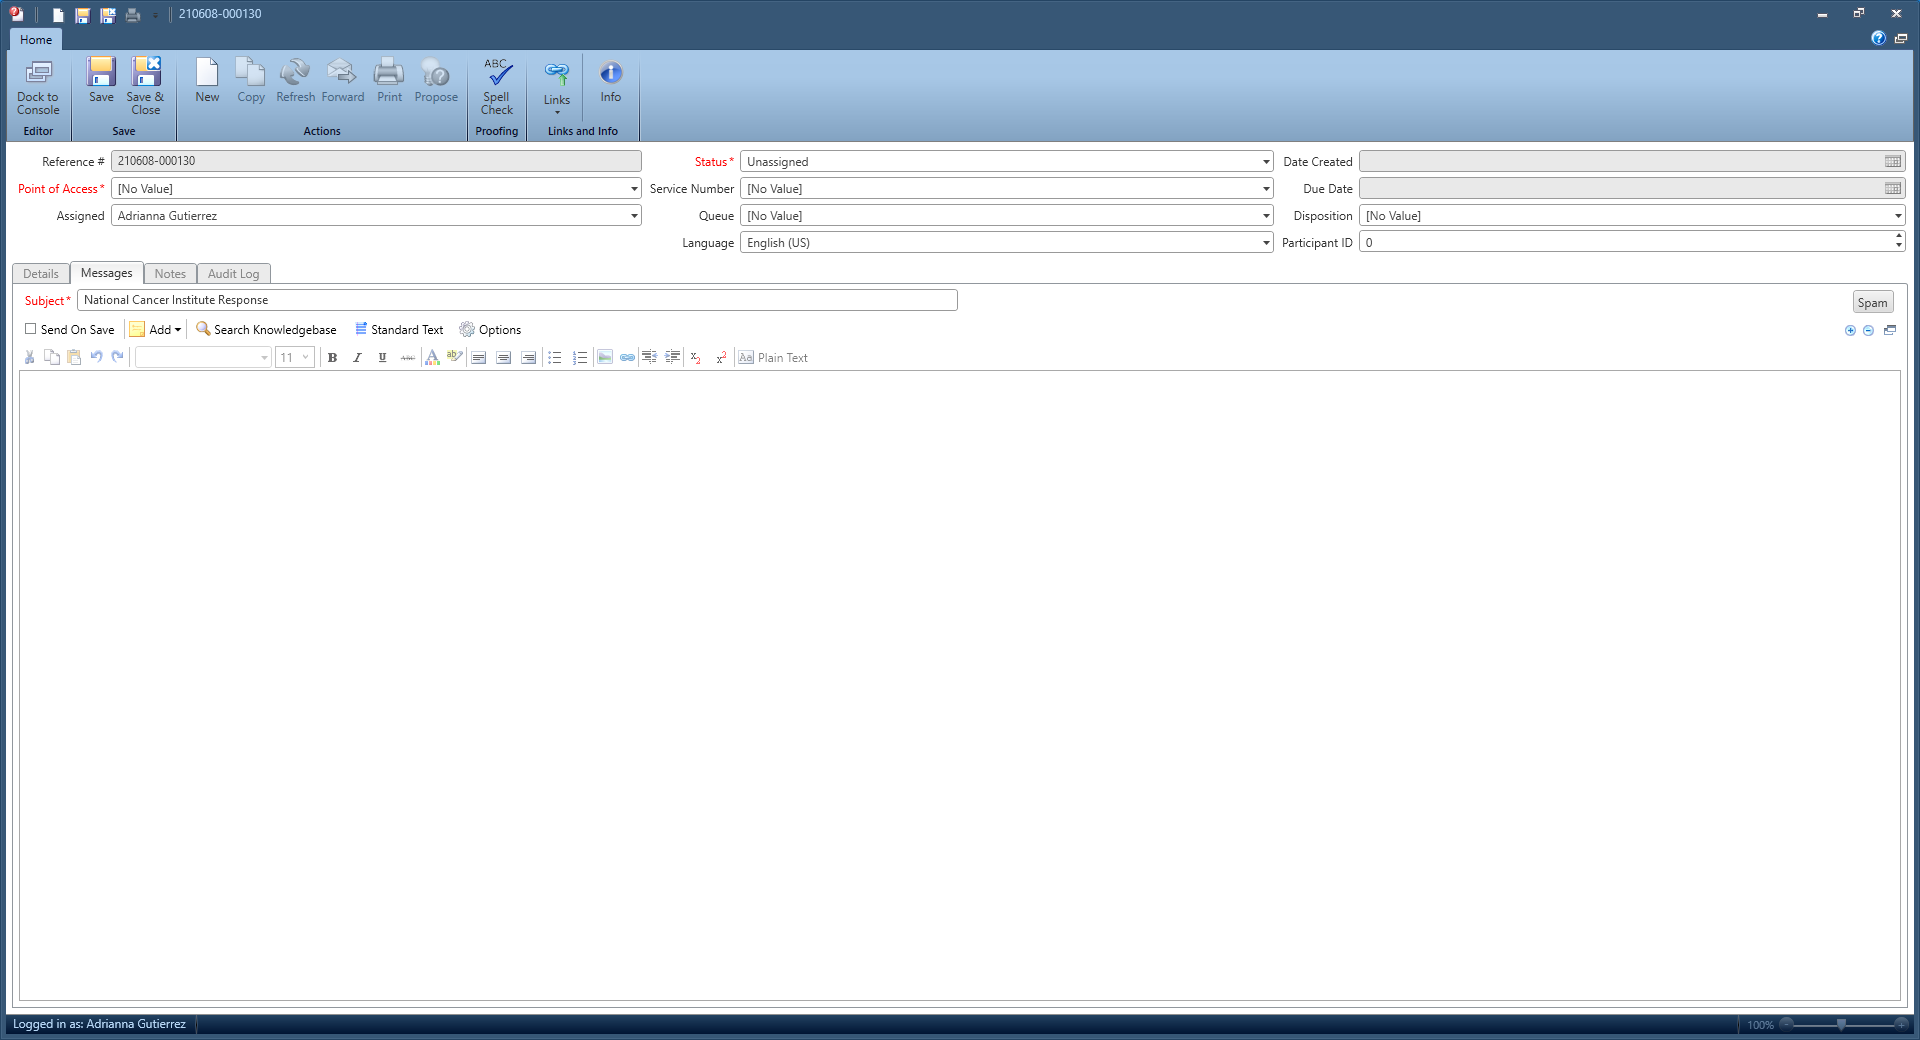The height and width of the screenshot is (1040, 1920).
Task: Click the Spam button
Action: click(1872, 303)
